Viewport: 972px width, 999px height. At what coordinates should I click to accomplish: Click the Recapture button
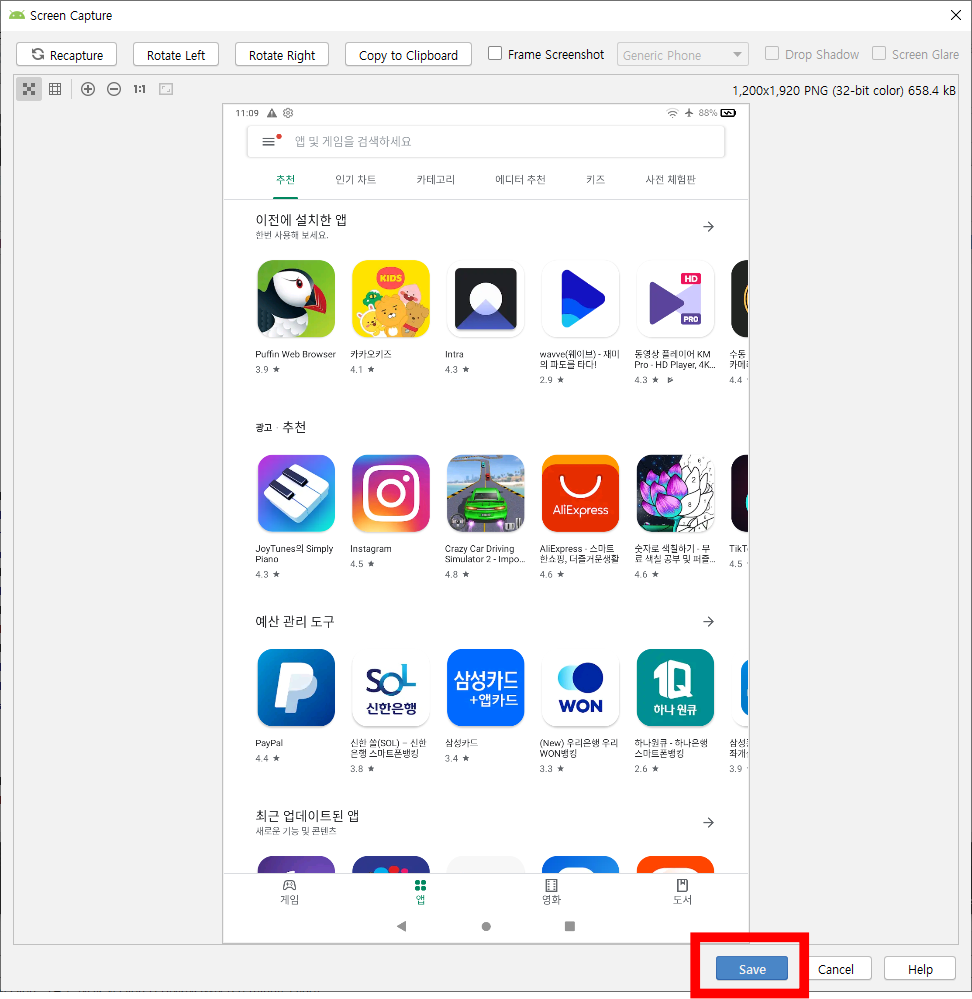click(67, 55)
